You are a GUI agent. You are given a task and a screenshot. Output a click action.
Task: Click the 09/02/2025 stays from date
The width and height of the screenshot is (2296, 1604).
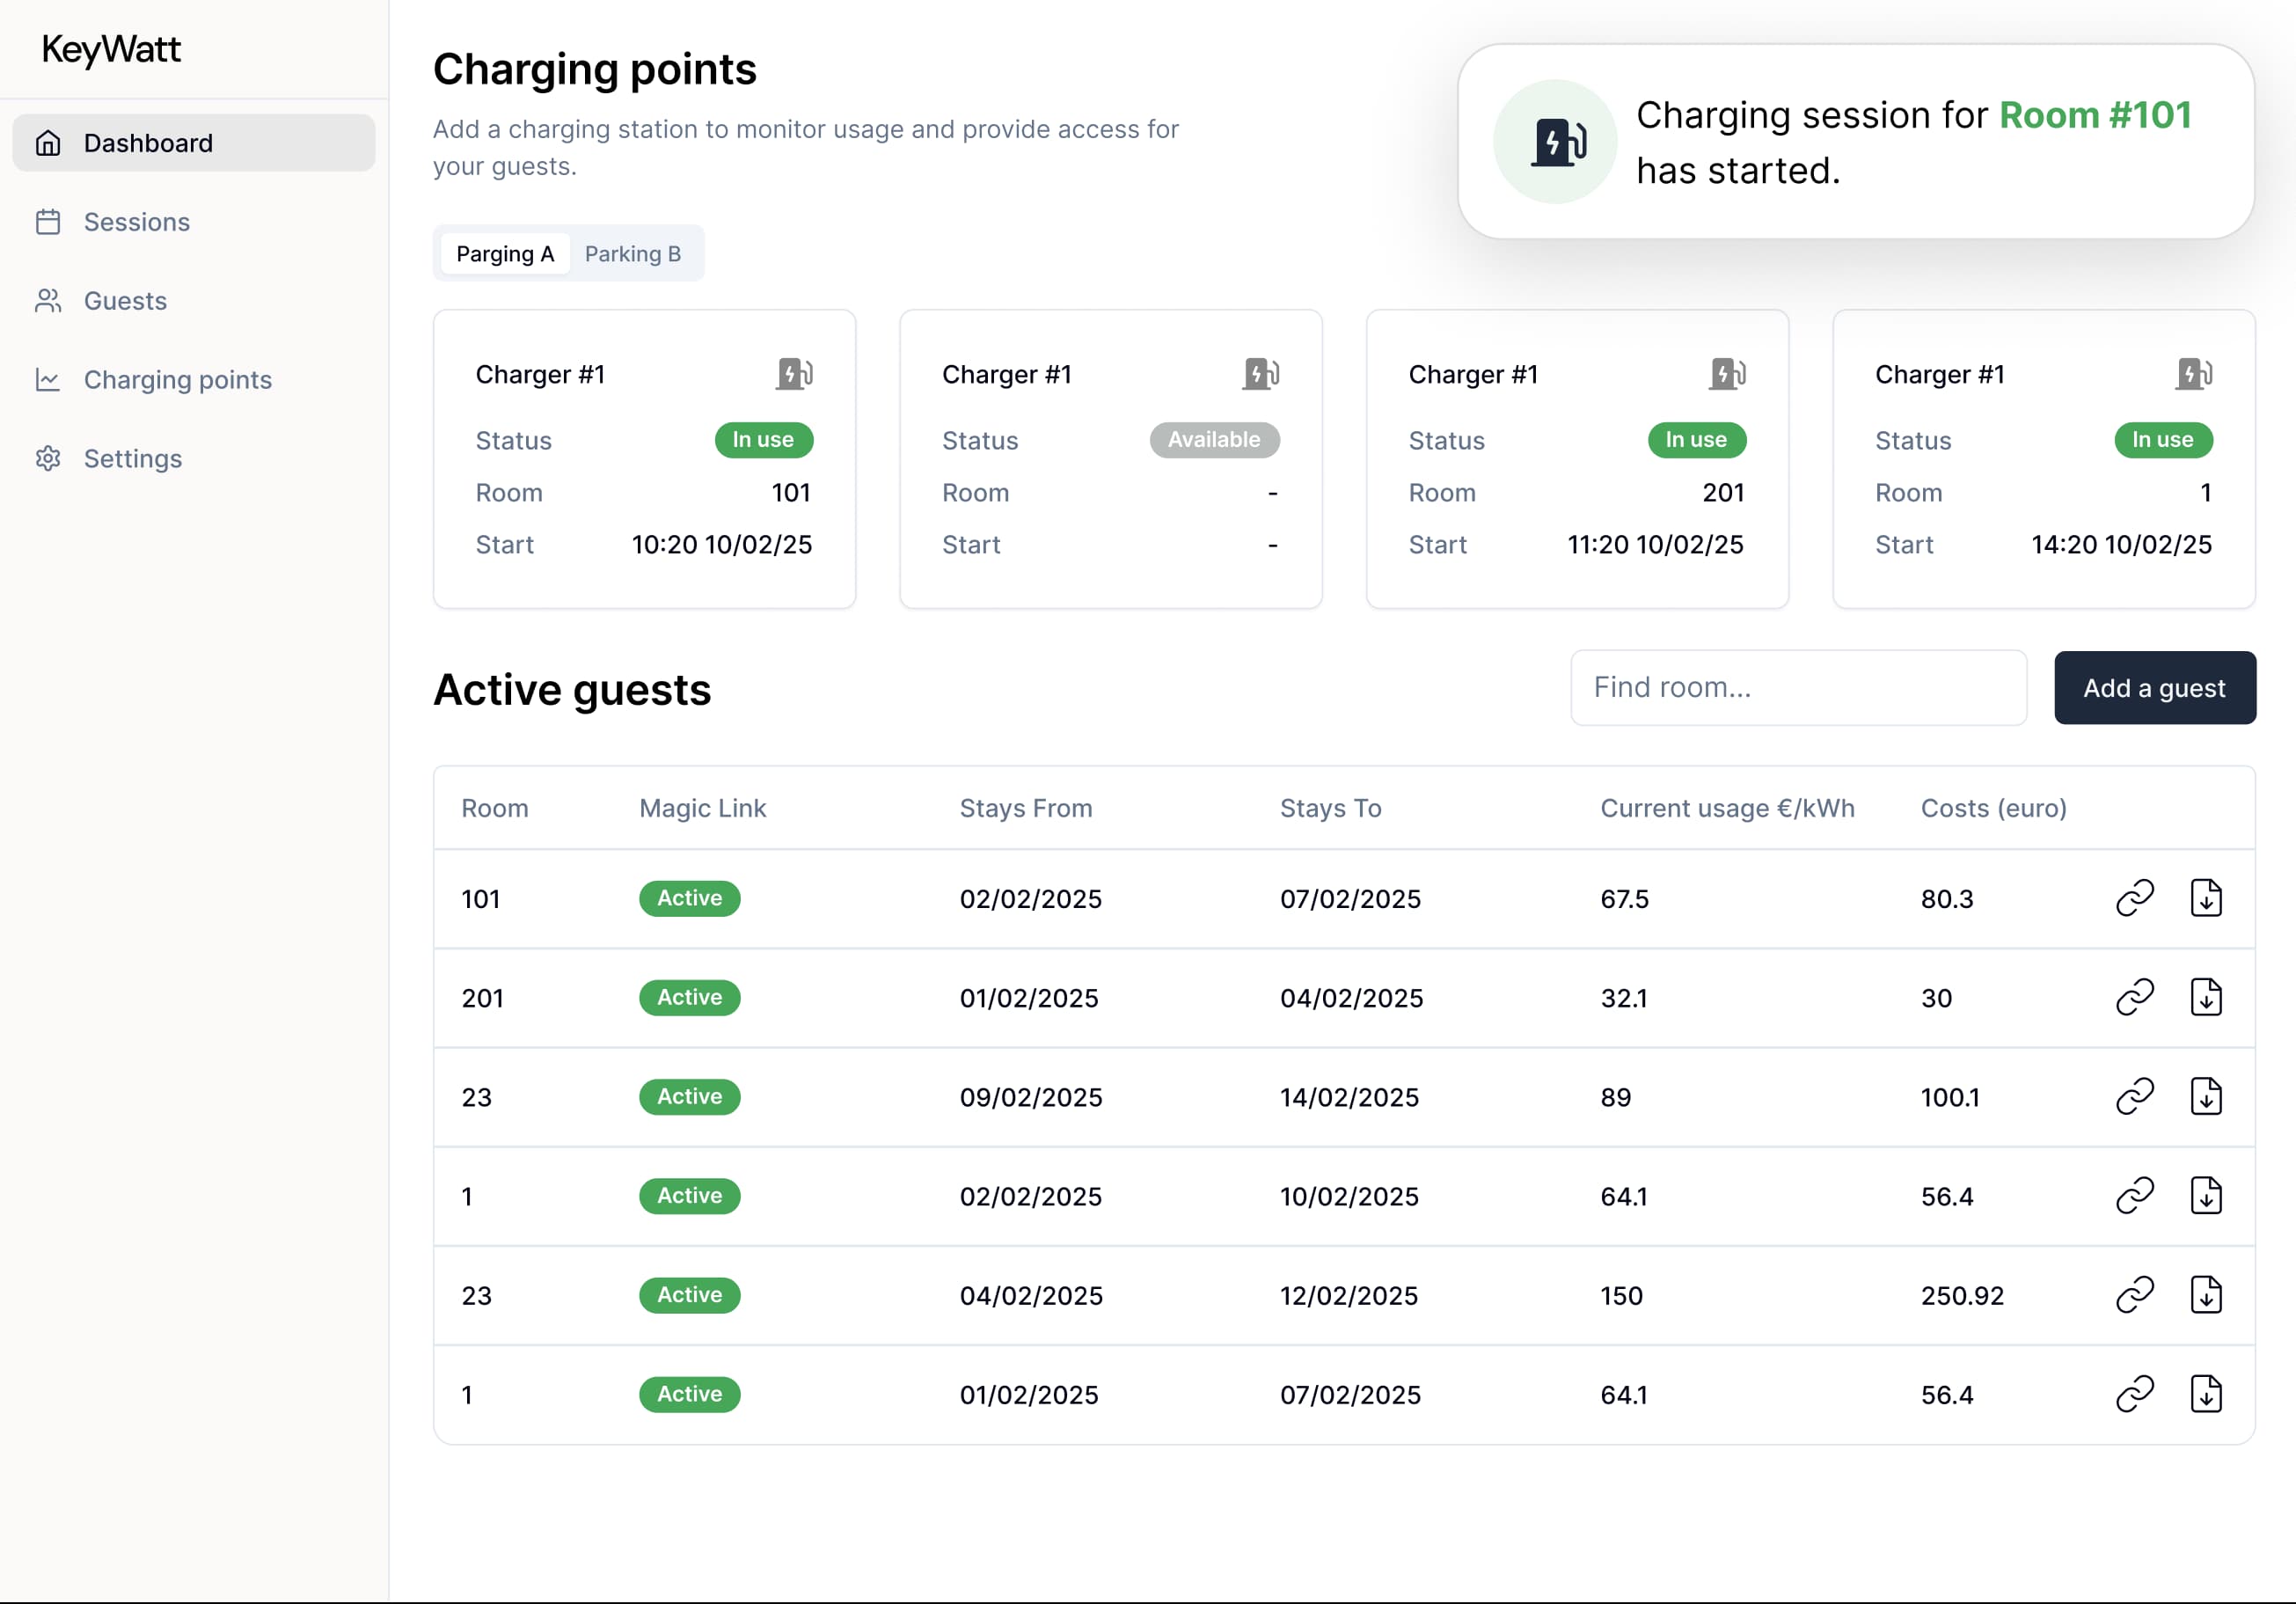1030,1097
